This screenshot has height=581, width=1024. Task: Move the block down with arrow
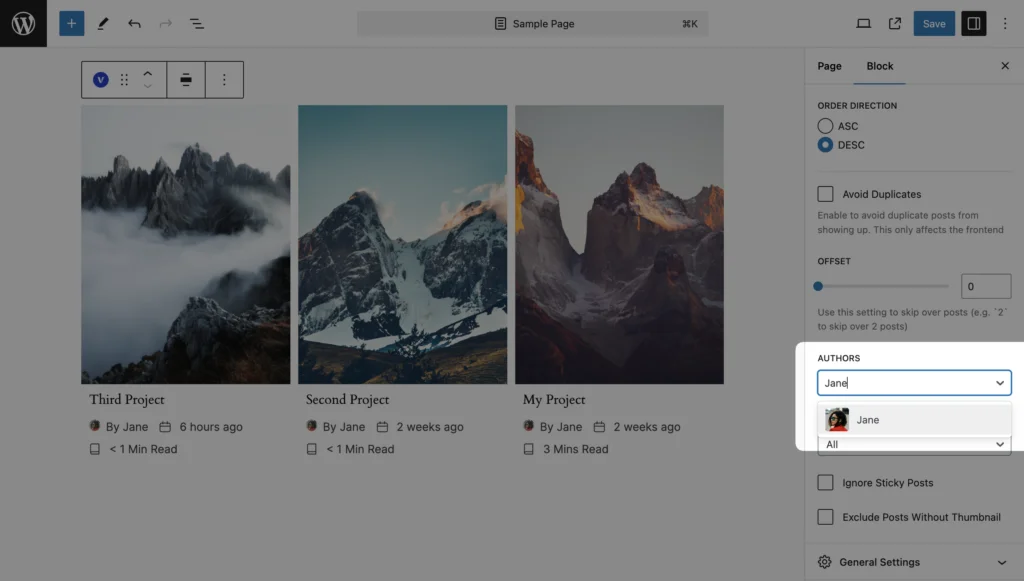(148, 86)
